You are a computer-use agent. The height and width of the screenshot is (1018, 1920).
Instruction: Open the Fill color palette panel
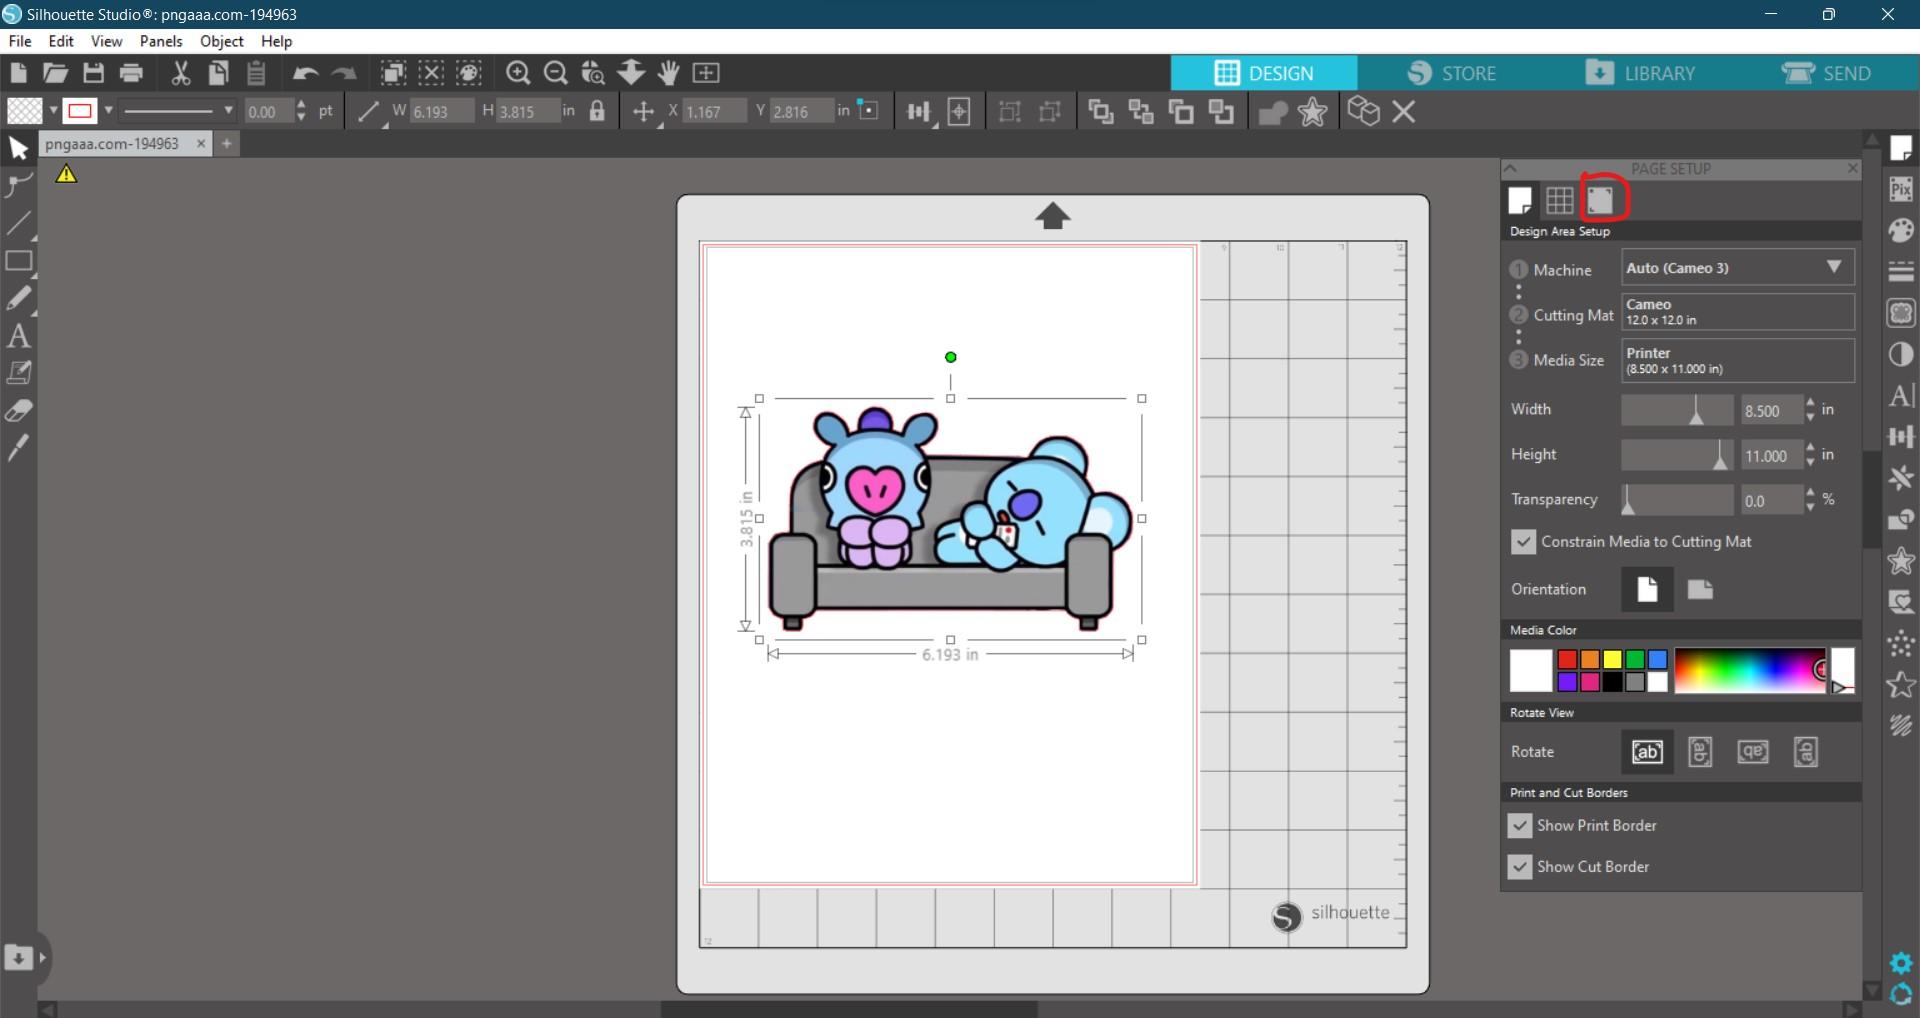pyautogui.click(x=1901, y=230)
